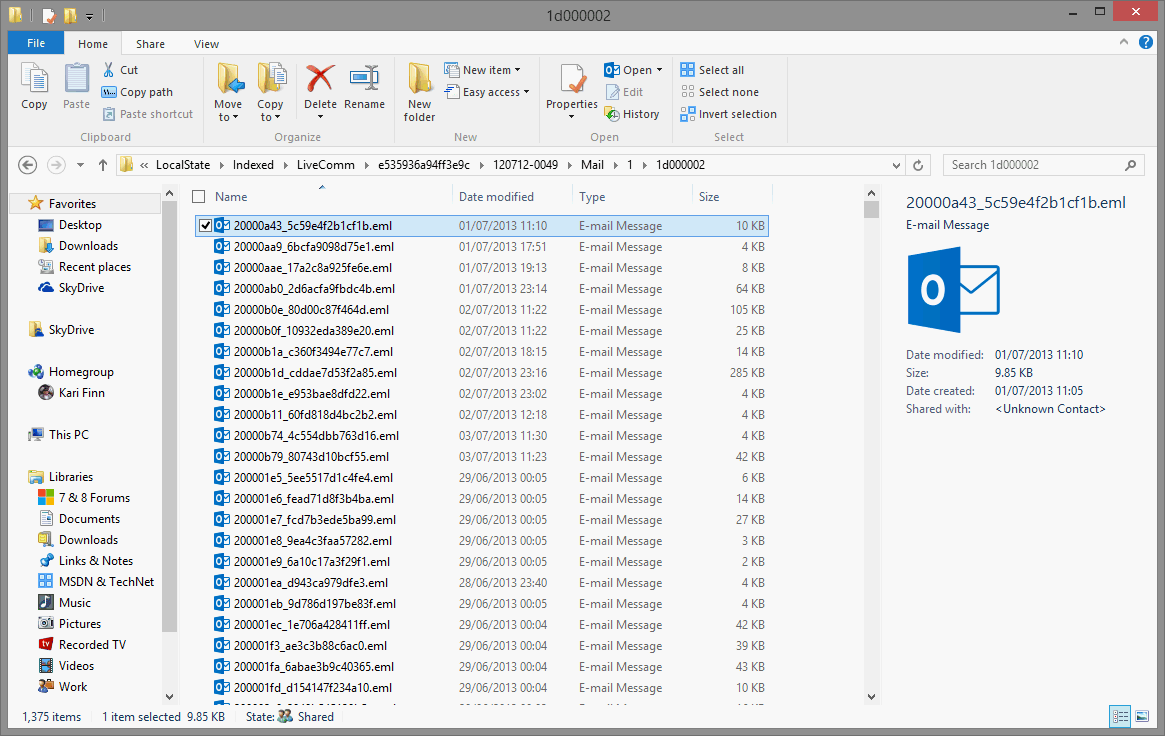Refresh the current folder view
The height and width of the screenshot is (736, 1165).
pos(918,165)
